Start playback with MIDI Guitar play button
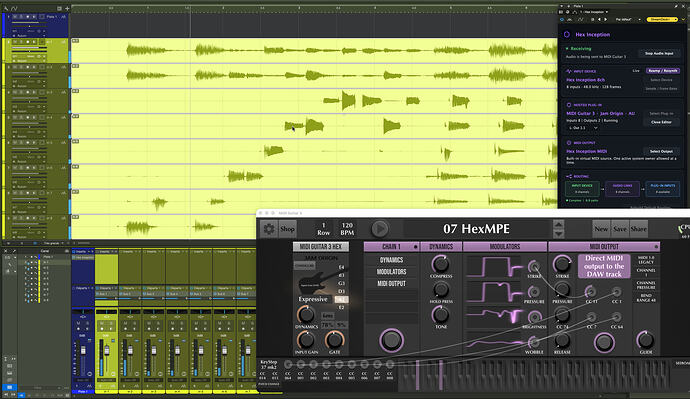Screen dimensions: 690x399 point(380,229)
